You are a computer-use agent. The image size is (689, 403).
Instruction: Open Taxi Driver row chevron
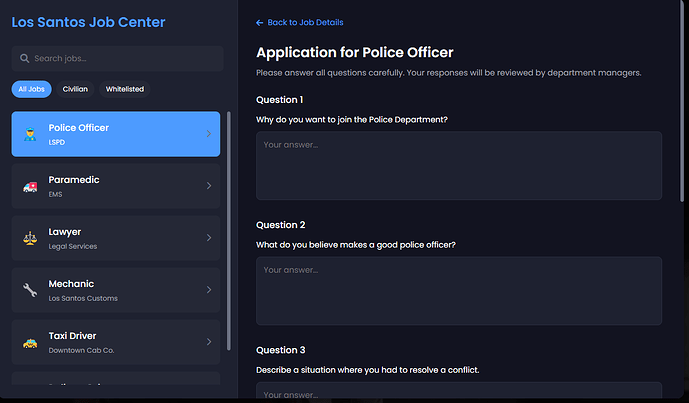coord(209,341)
